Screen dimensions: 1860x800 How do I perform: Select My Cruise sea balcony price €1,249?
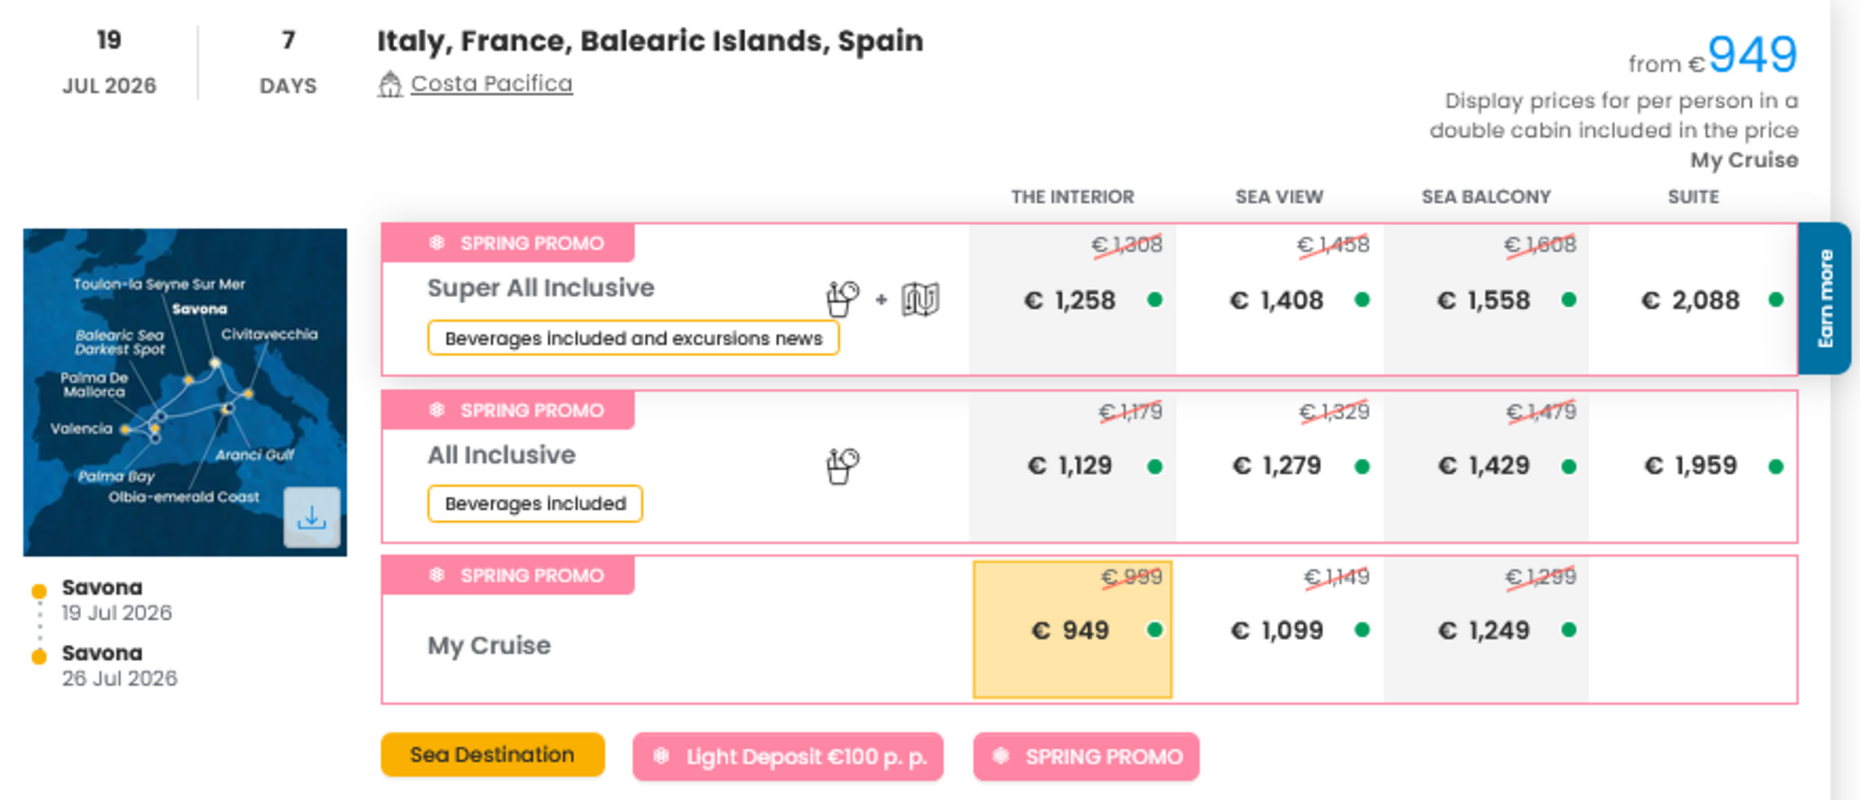[1484, 630]
